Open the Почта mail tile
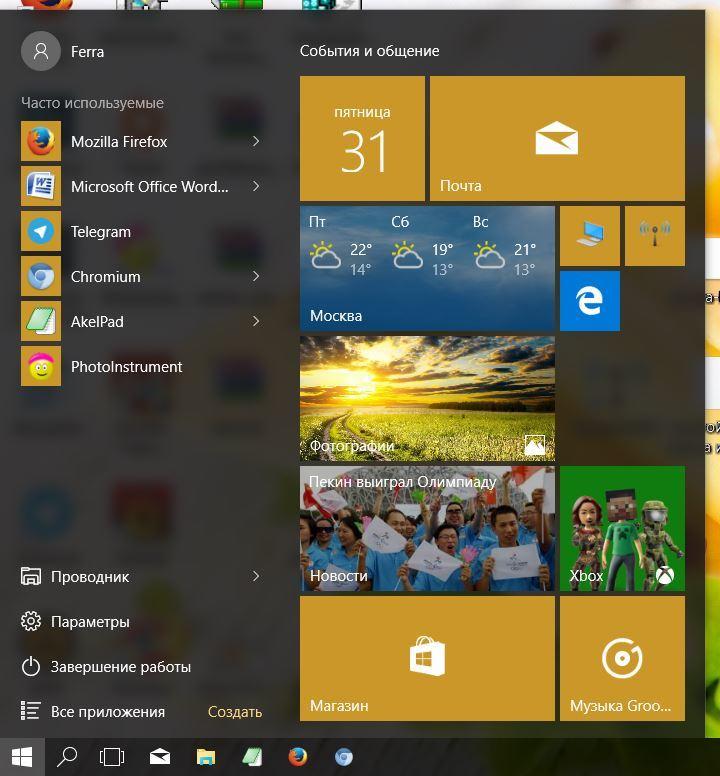This screenshot has width=720, height=776. point(557,139)
